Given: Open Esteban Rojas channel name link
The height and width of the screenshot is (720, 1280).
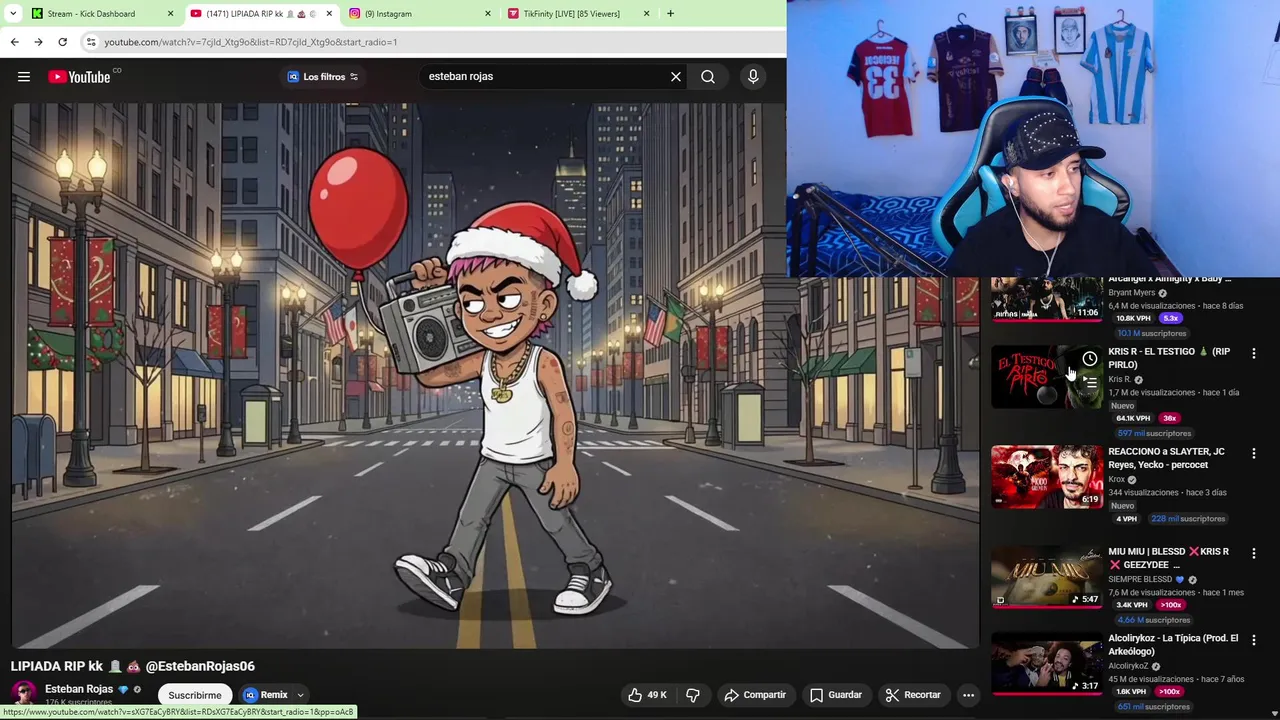Looking at the screenshot, I should pyautogui.click(x=79, y=689).
